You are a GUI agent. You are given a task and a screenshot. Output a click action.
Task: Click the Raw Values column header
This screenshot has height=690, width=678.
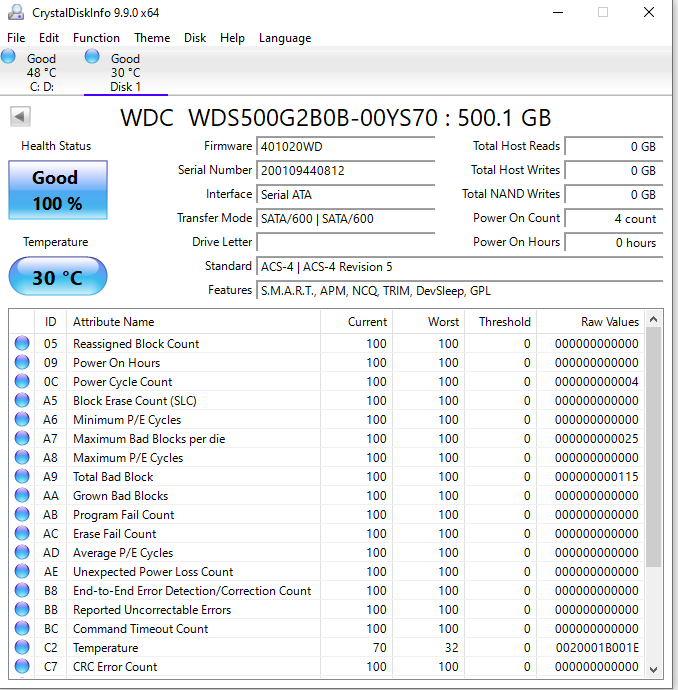[590, 322]
